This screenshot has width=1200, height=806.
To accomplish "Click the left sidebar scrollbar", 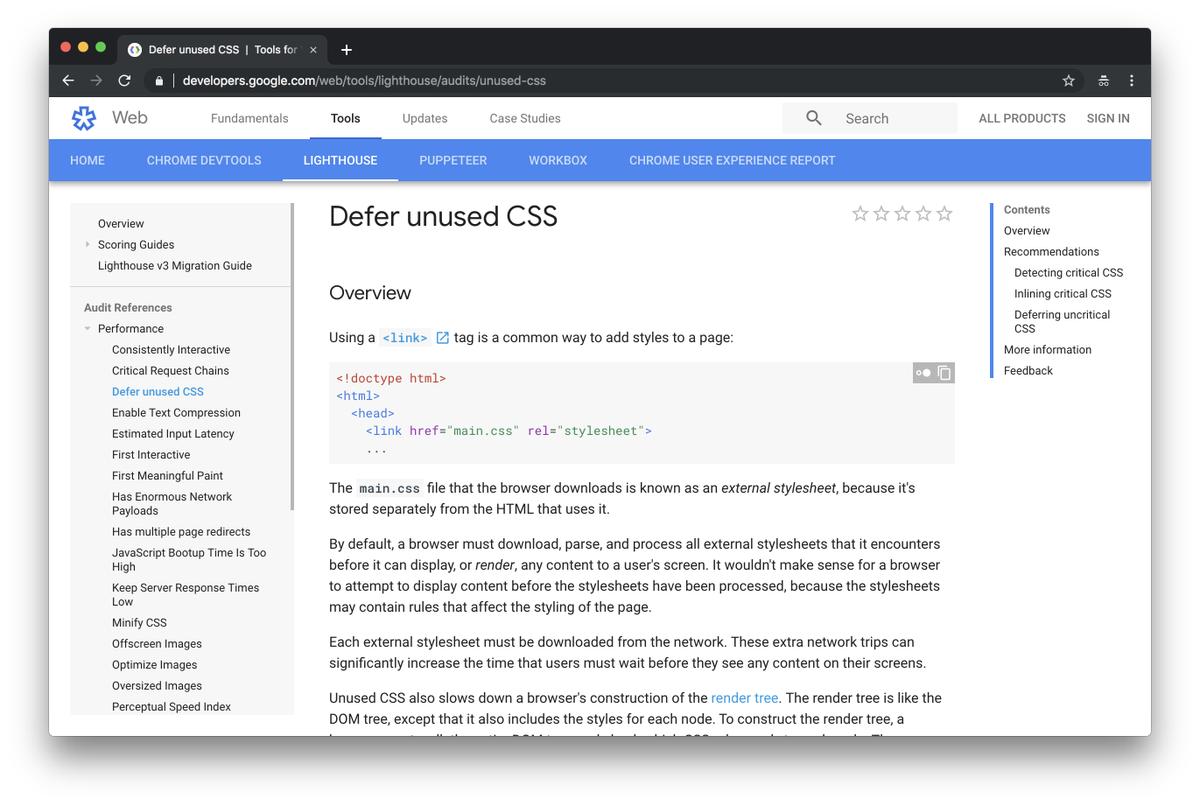I will coord(292,357).
